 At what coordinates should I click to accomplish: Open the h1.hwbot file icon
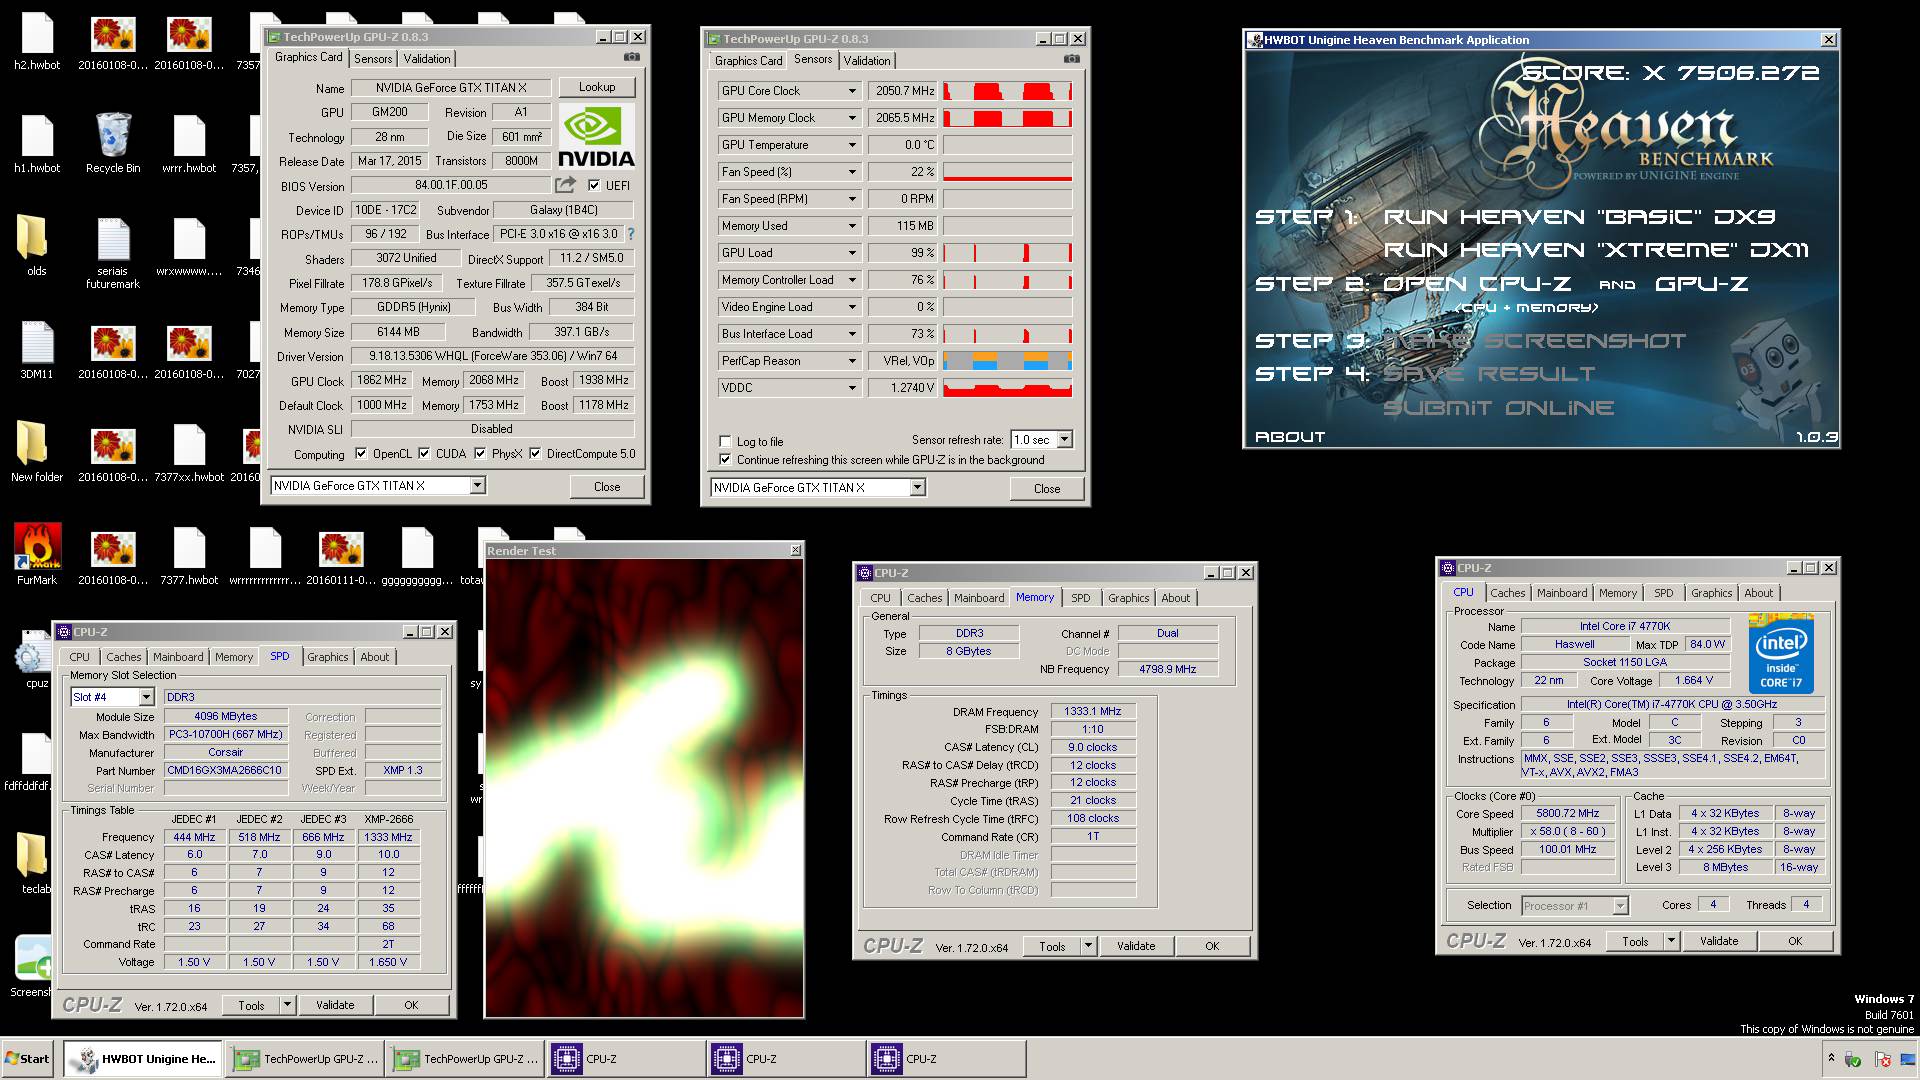tap(37, 143)
